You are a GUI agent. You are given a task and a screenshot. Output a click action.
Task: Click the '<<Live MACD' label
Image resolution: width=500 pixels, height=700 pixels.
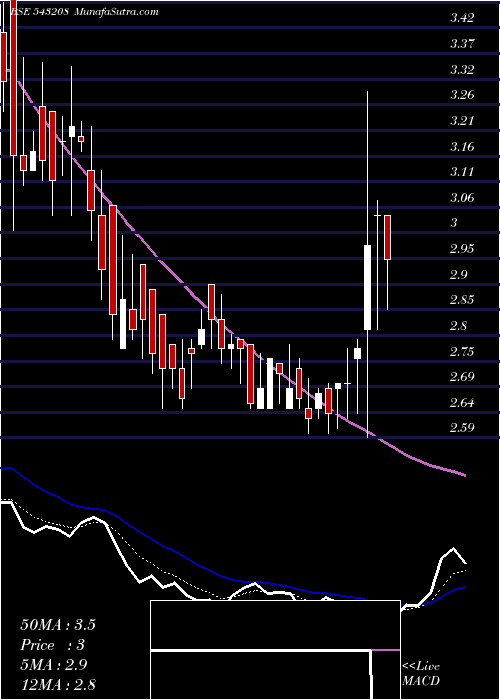421,674
